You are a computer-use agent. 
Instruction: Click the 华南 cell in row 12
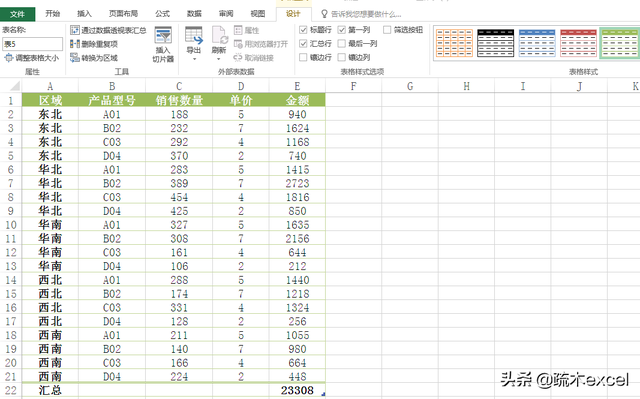50,252
